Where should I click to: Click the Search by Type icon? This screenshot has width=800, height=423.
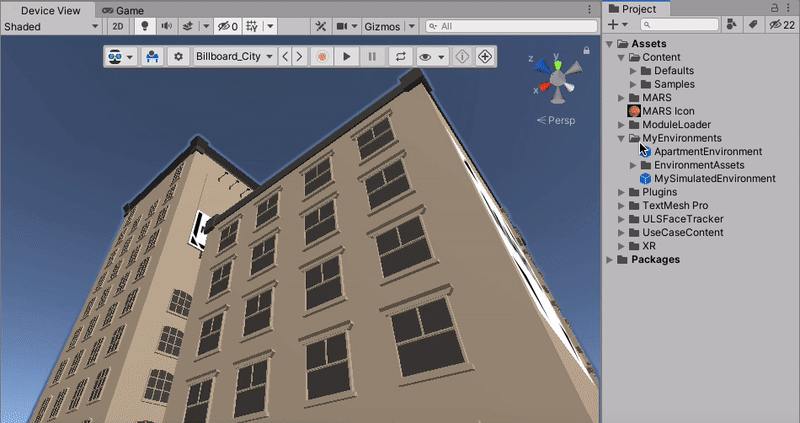(x=731, y=25)
